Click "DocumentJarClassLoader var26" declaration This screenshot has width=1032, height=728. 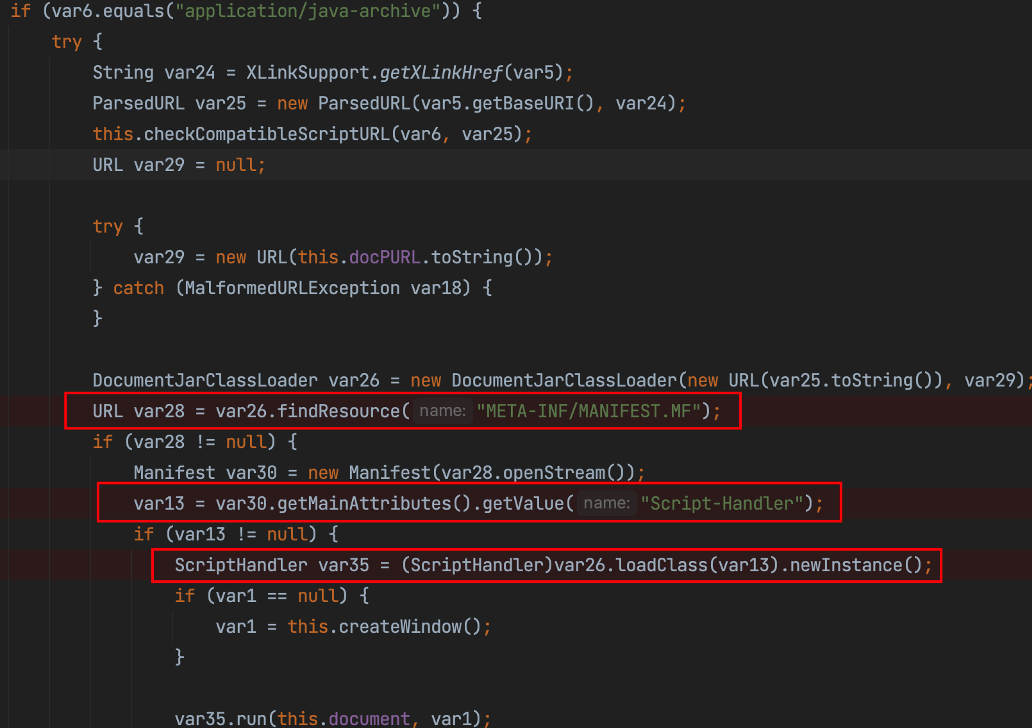[236, 380]
